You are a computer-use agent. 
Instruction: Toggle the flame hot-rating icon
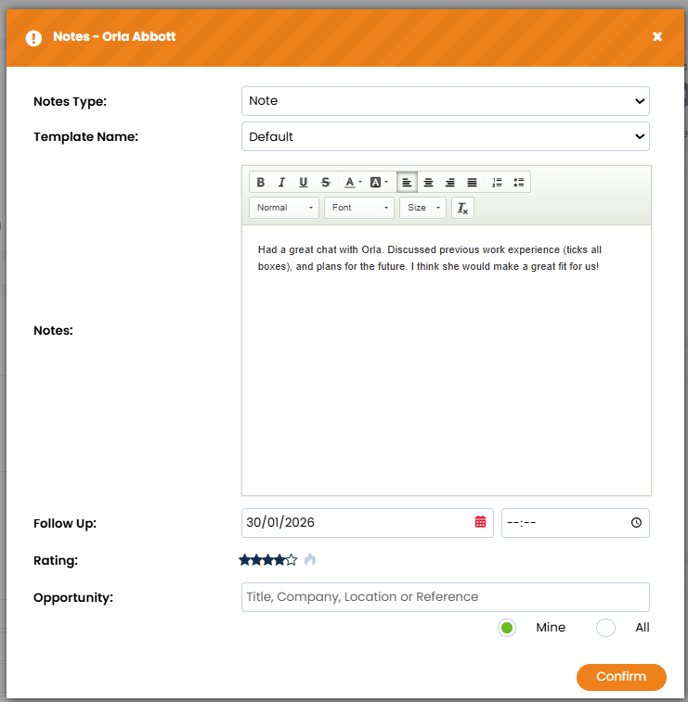pyautogui.click(x=310, y=560)
